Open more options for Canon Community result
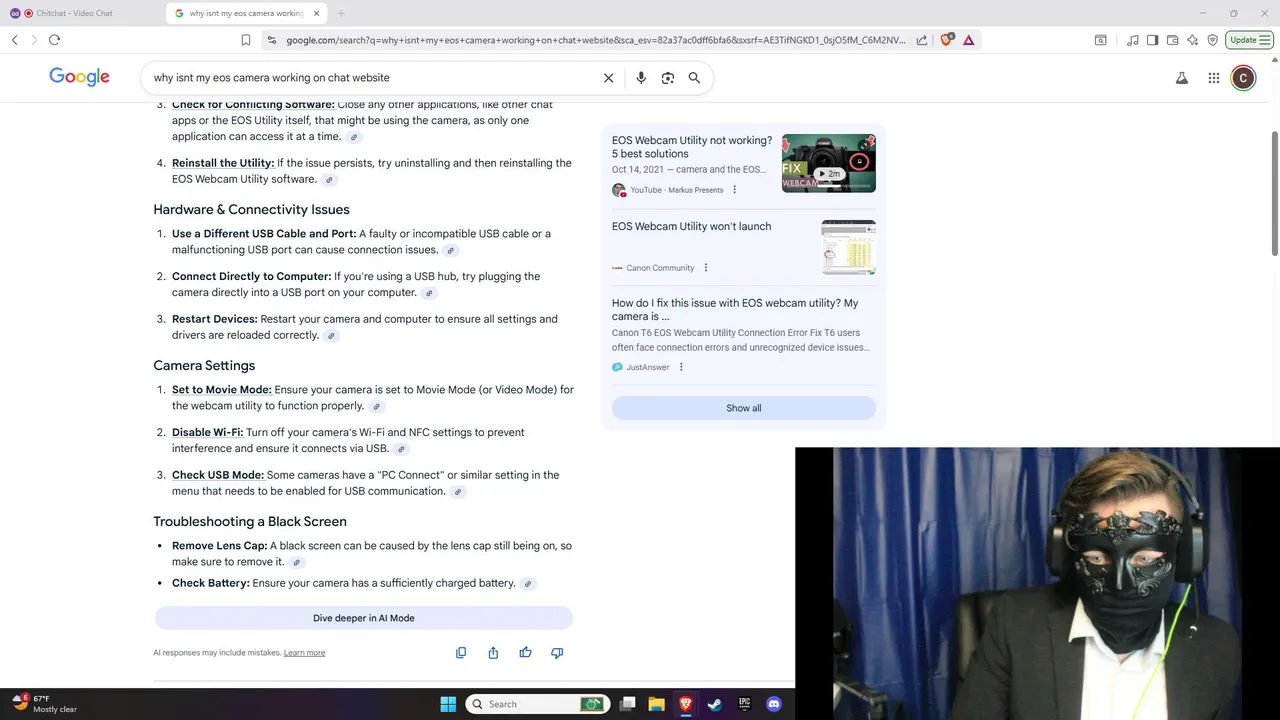The height and width of the screenshot is (720, 1280). coord(706,268)
